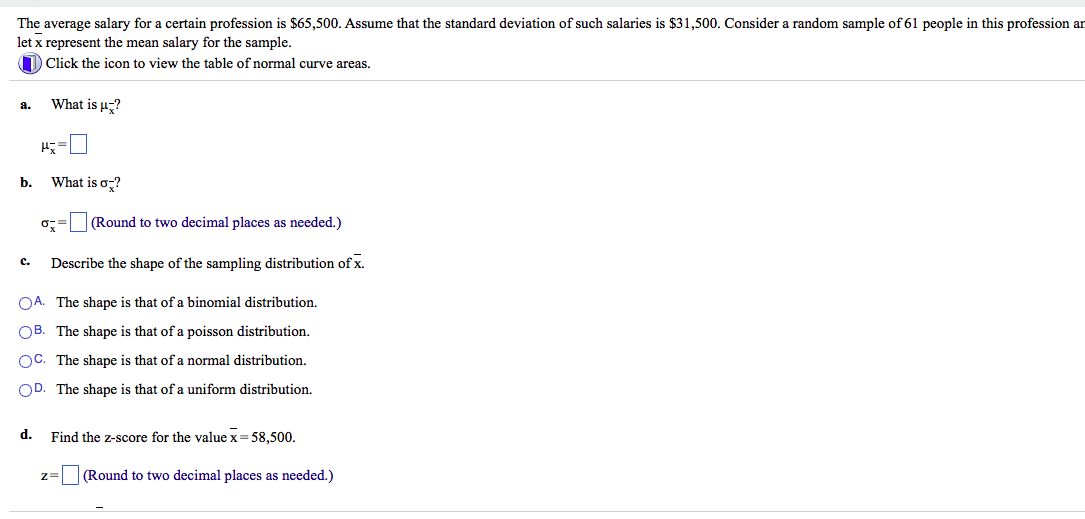Focus the μx̄ answer box in part a
Screen dimensions: 1085x519
[x=80, y=145]
